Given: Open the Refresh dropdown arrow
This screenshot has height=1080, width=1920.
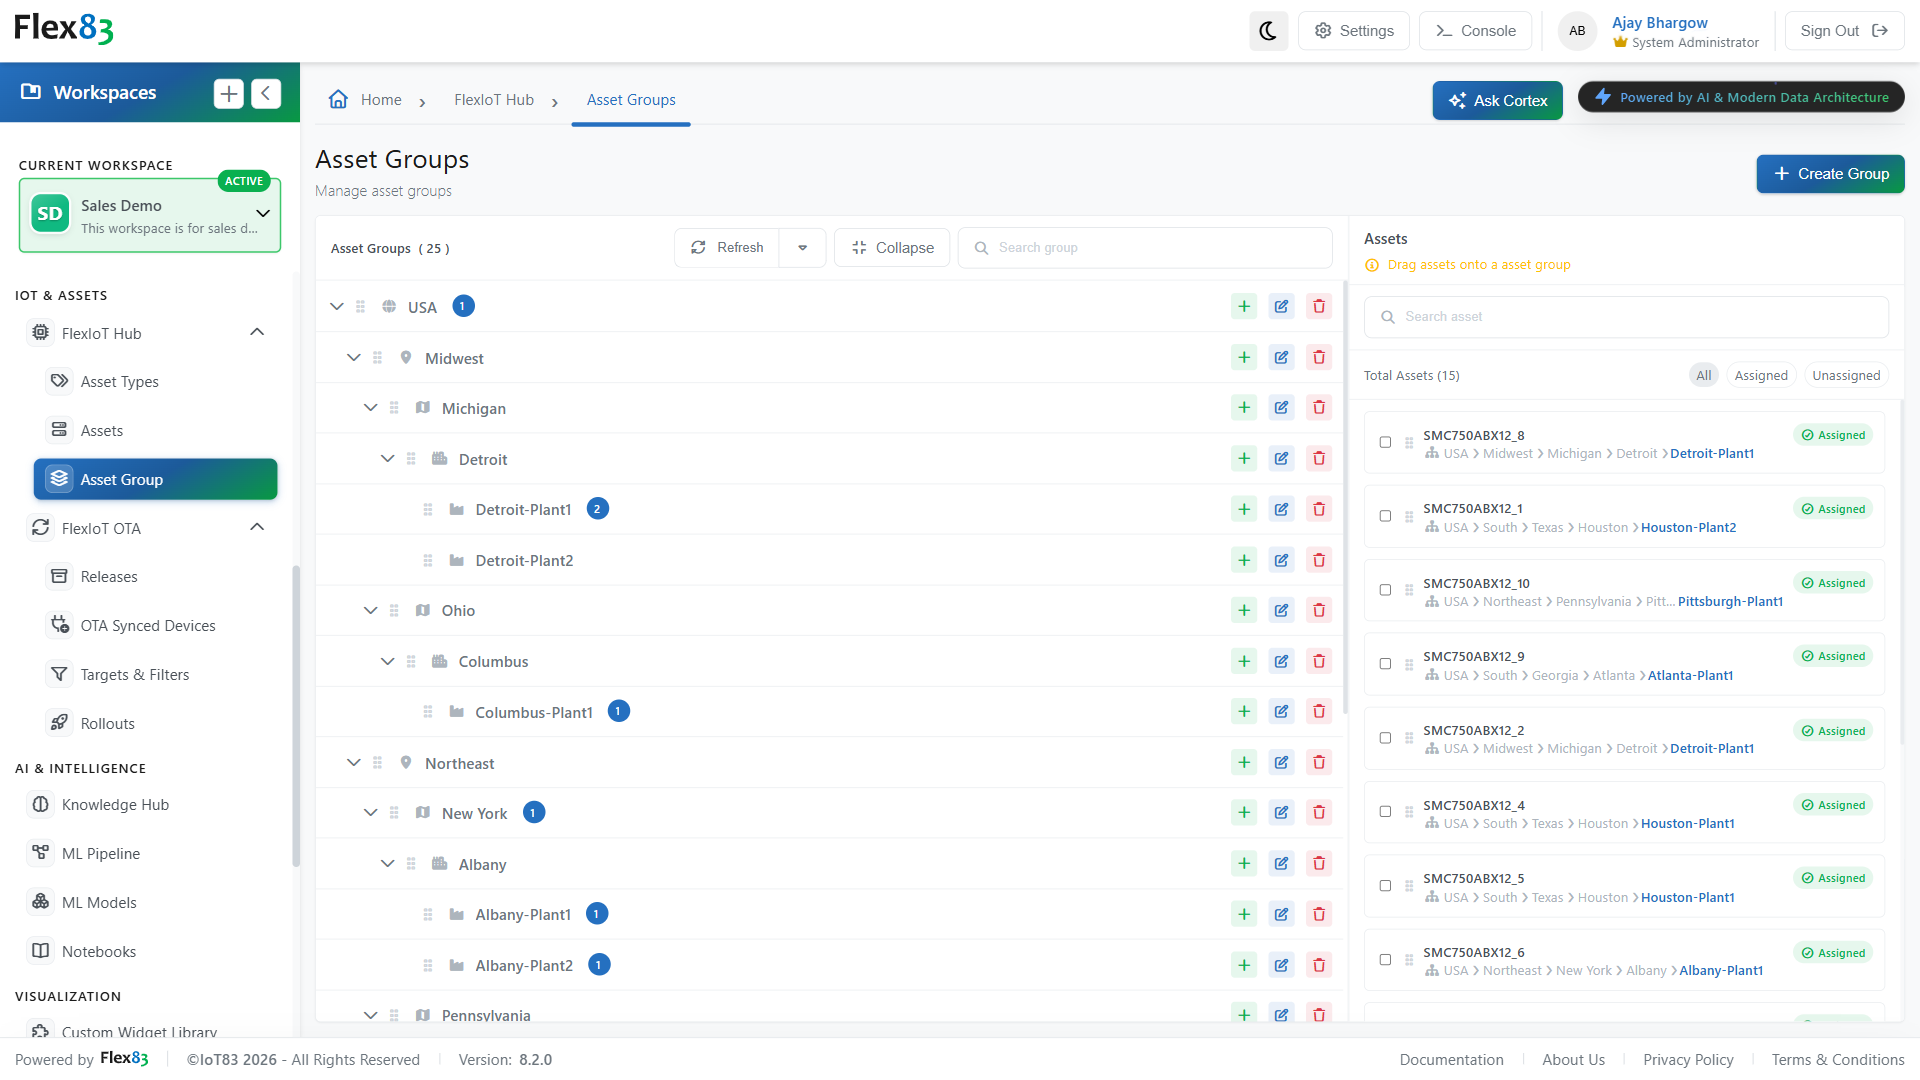Looking at the screenshot, I should click(802, 248).
